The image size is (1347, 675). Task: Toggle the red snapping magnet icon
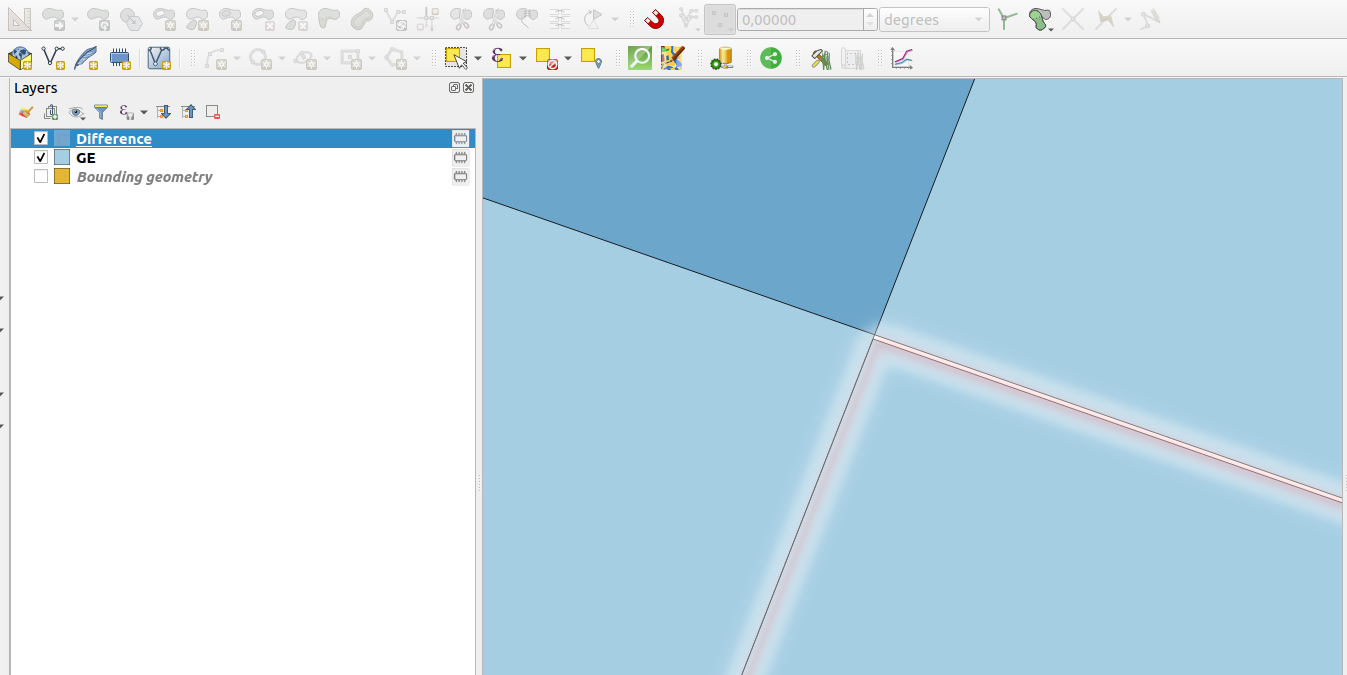pyautogui.click(x=654, y=18)
